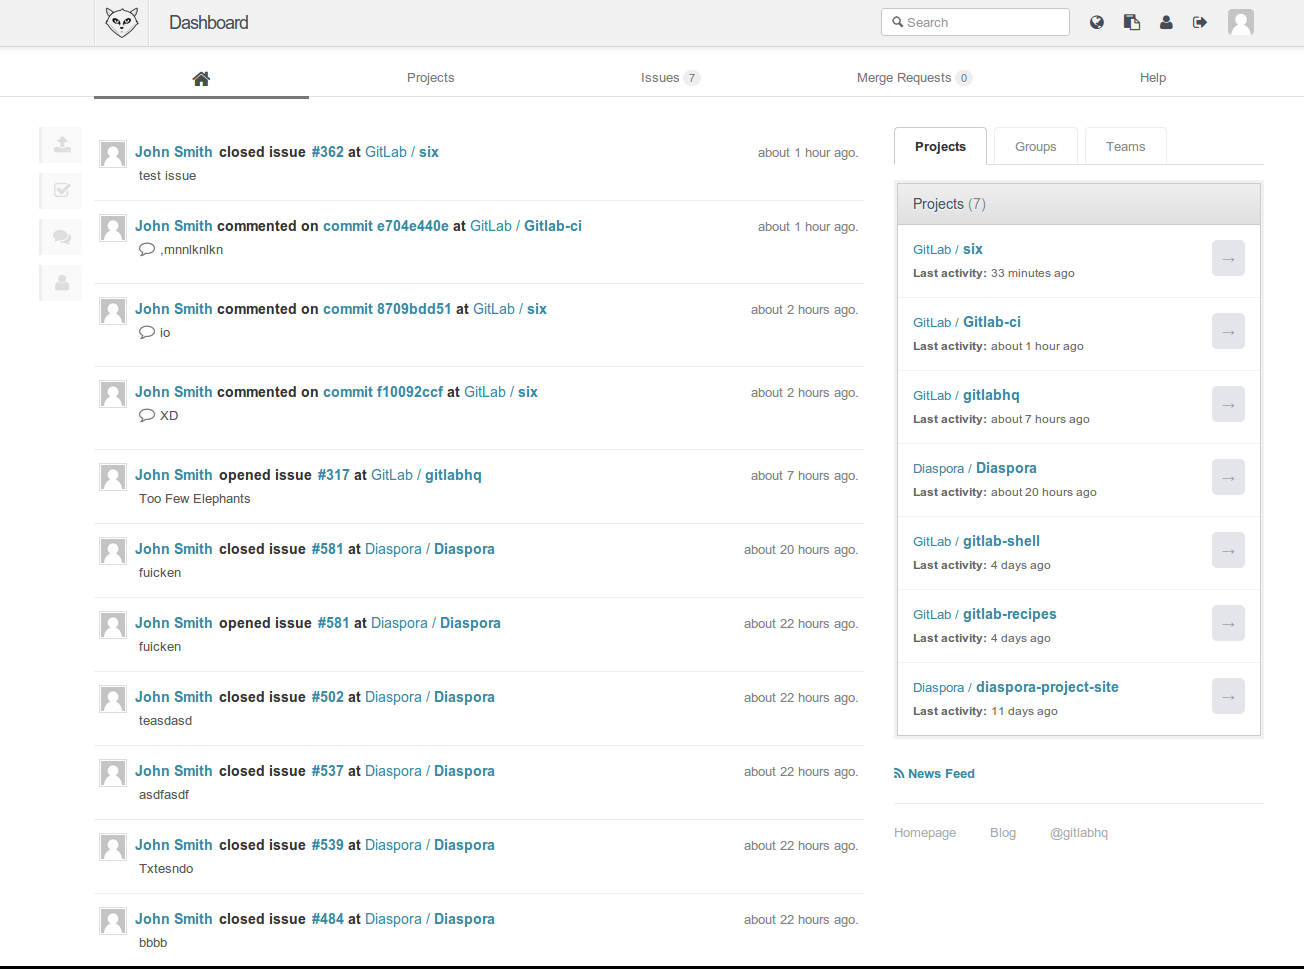Open issue #317 link
The width and height of the screenshot is (1304, 969).
point(333,475)
